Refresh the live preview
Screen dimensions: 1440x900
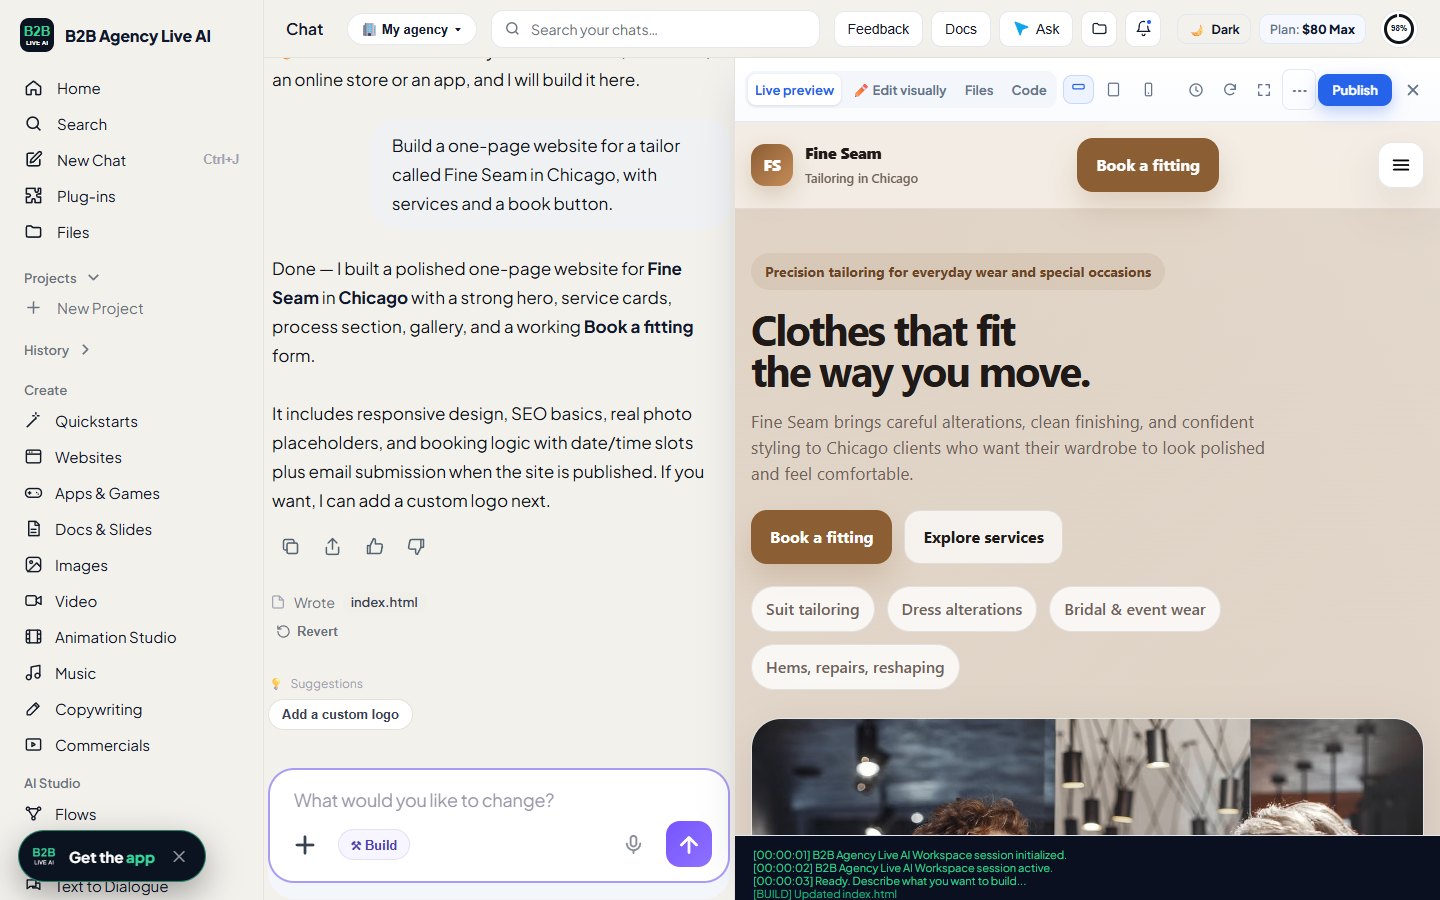(1230, 90)
